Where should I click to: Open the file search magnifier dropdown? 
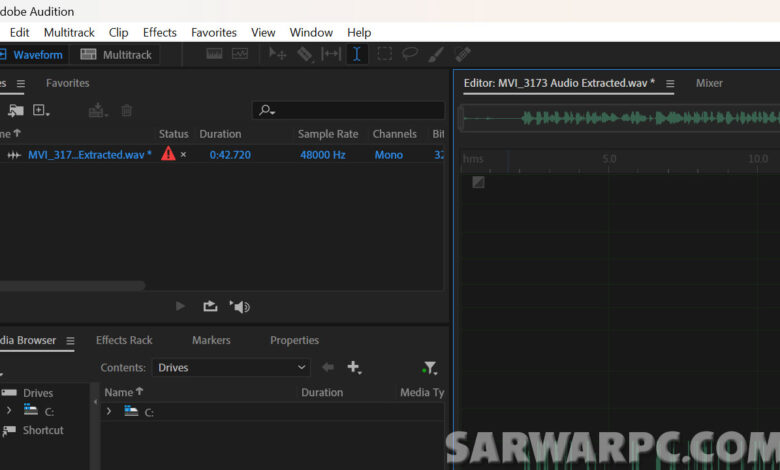click(267, 110)
